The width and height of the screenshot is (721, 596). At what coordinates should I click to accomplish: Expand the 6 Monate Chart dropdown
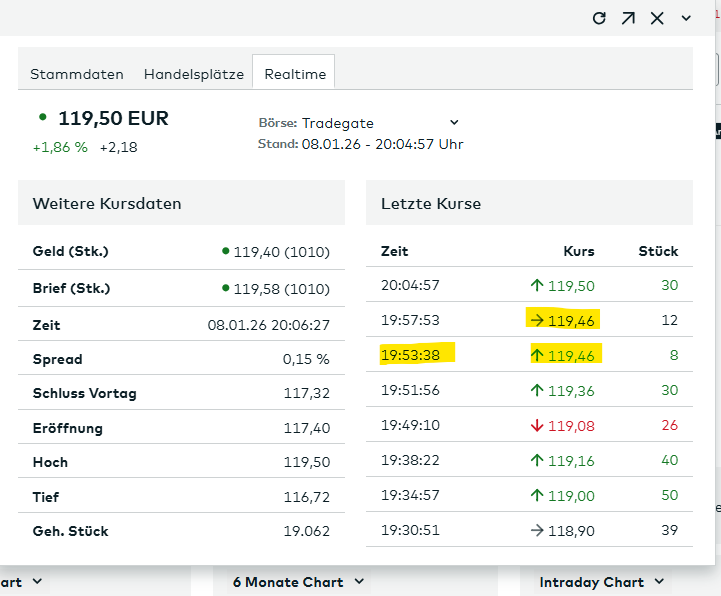click(298, 582)
